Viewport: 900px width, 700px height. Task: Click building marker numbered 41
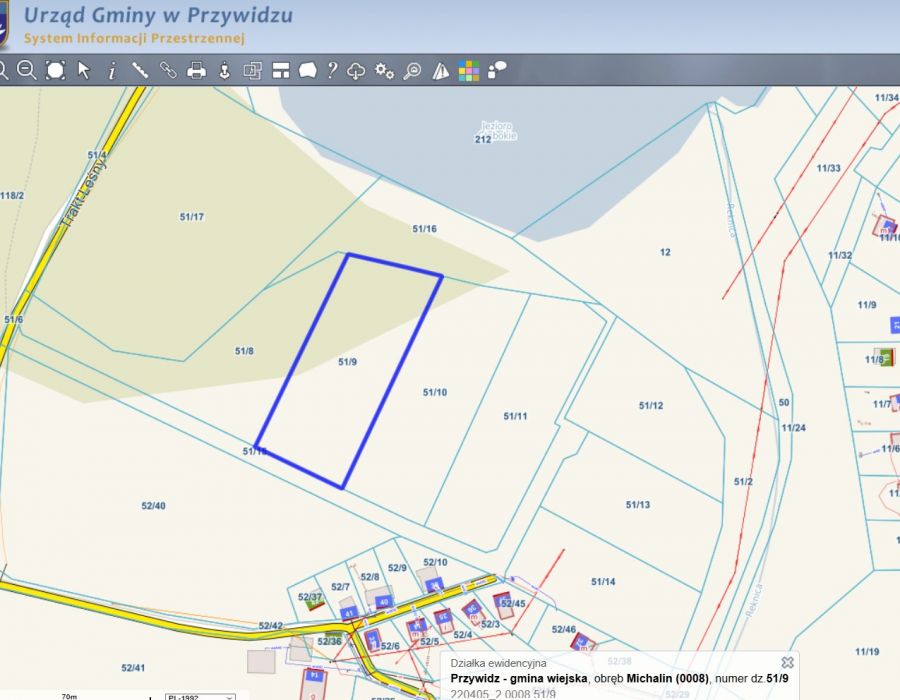[x=349, y=613]
